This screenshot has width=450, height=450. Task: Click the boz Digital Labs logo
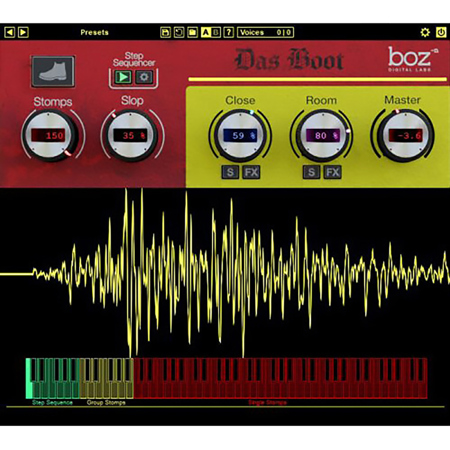pyautogui.click(x=413, y=59)
